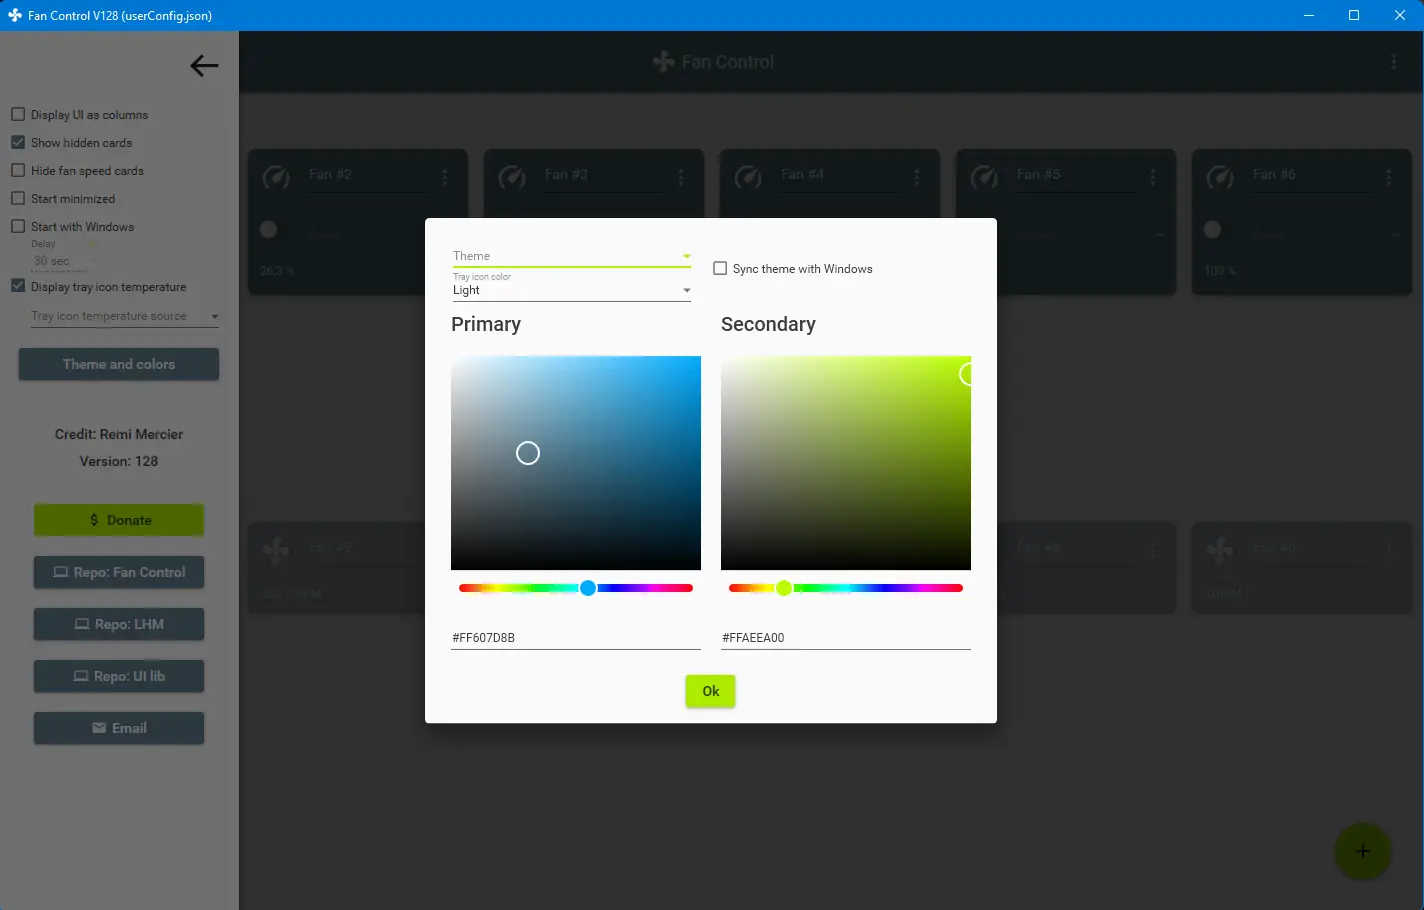The height and width of the screenshot is (910, 1424).
Task: Click the gauge icon on the Fan #5 control card
Action: click(984, 177)
